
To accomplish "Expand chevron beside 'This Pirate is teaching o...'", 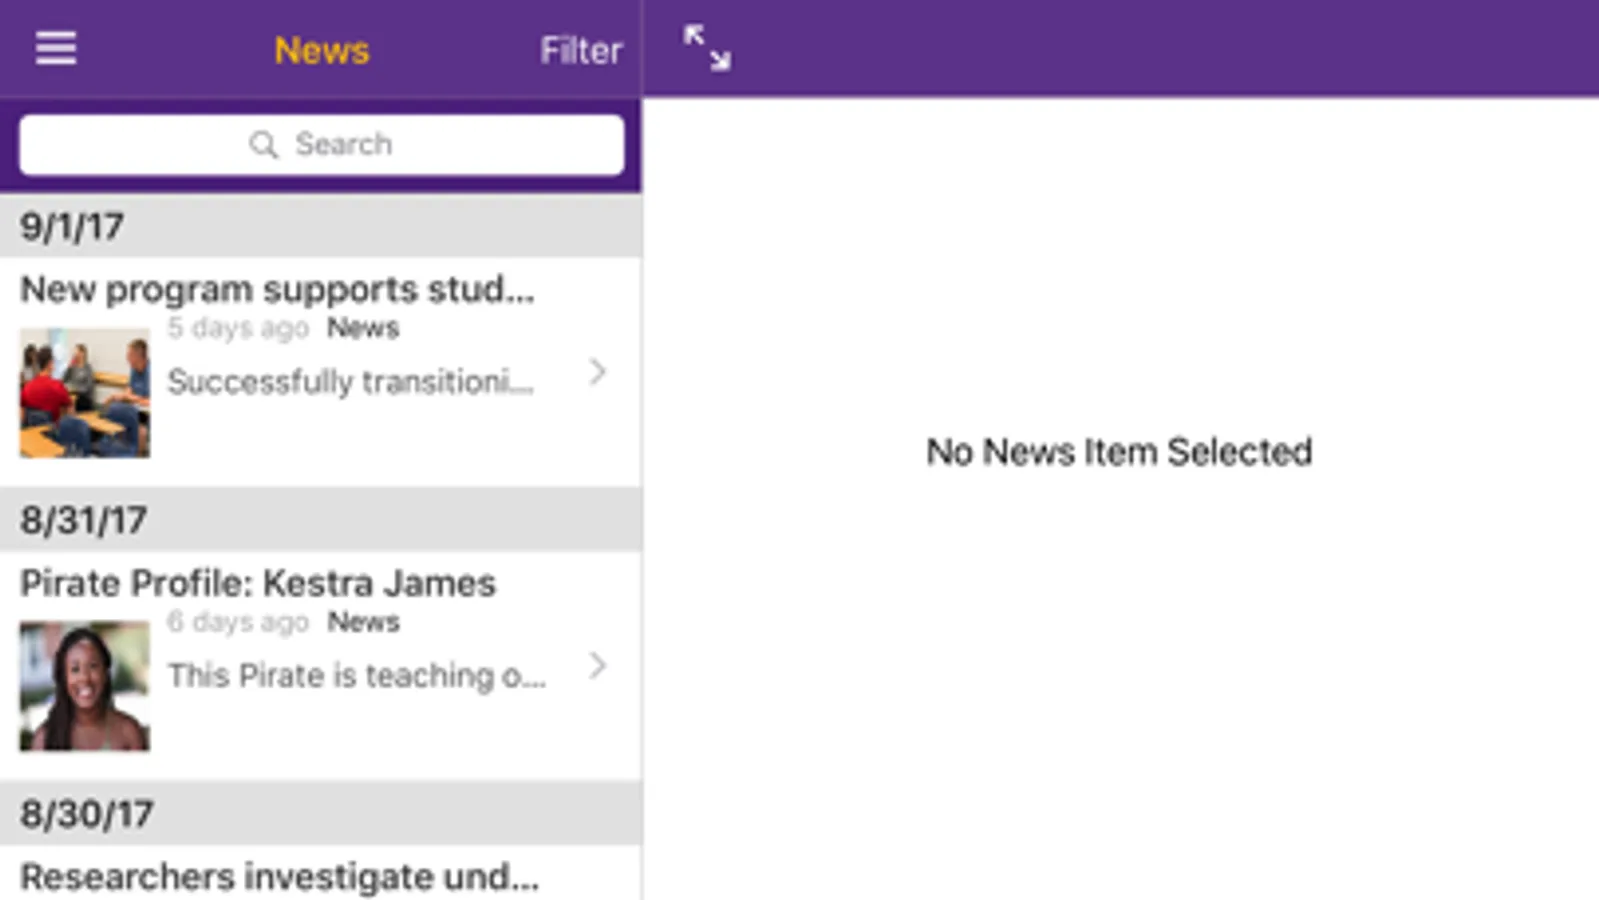I will [x=598, y=666].
